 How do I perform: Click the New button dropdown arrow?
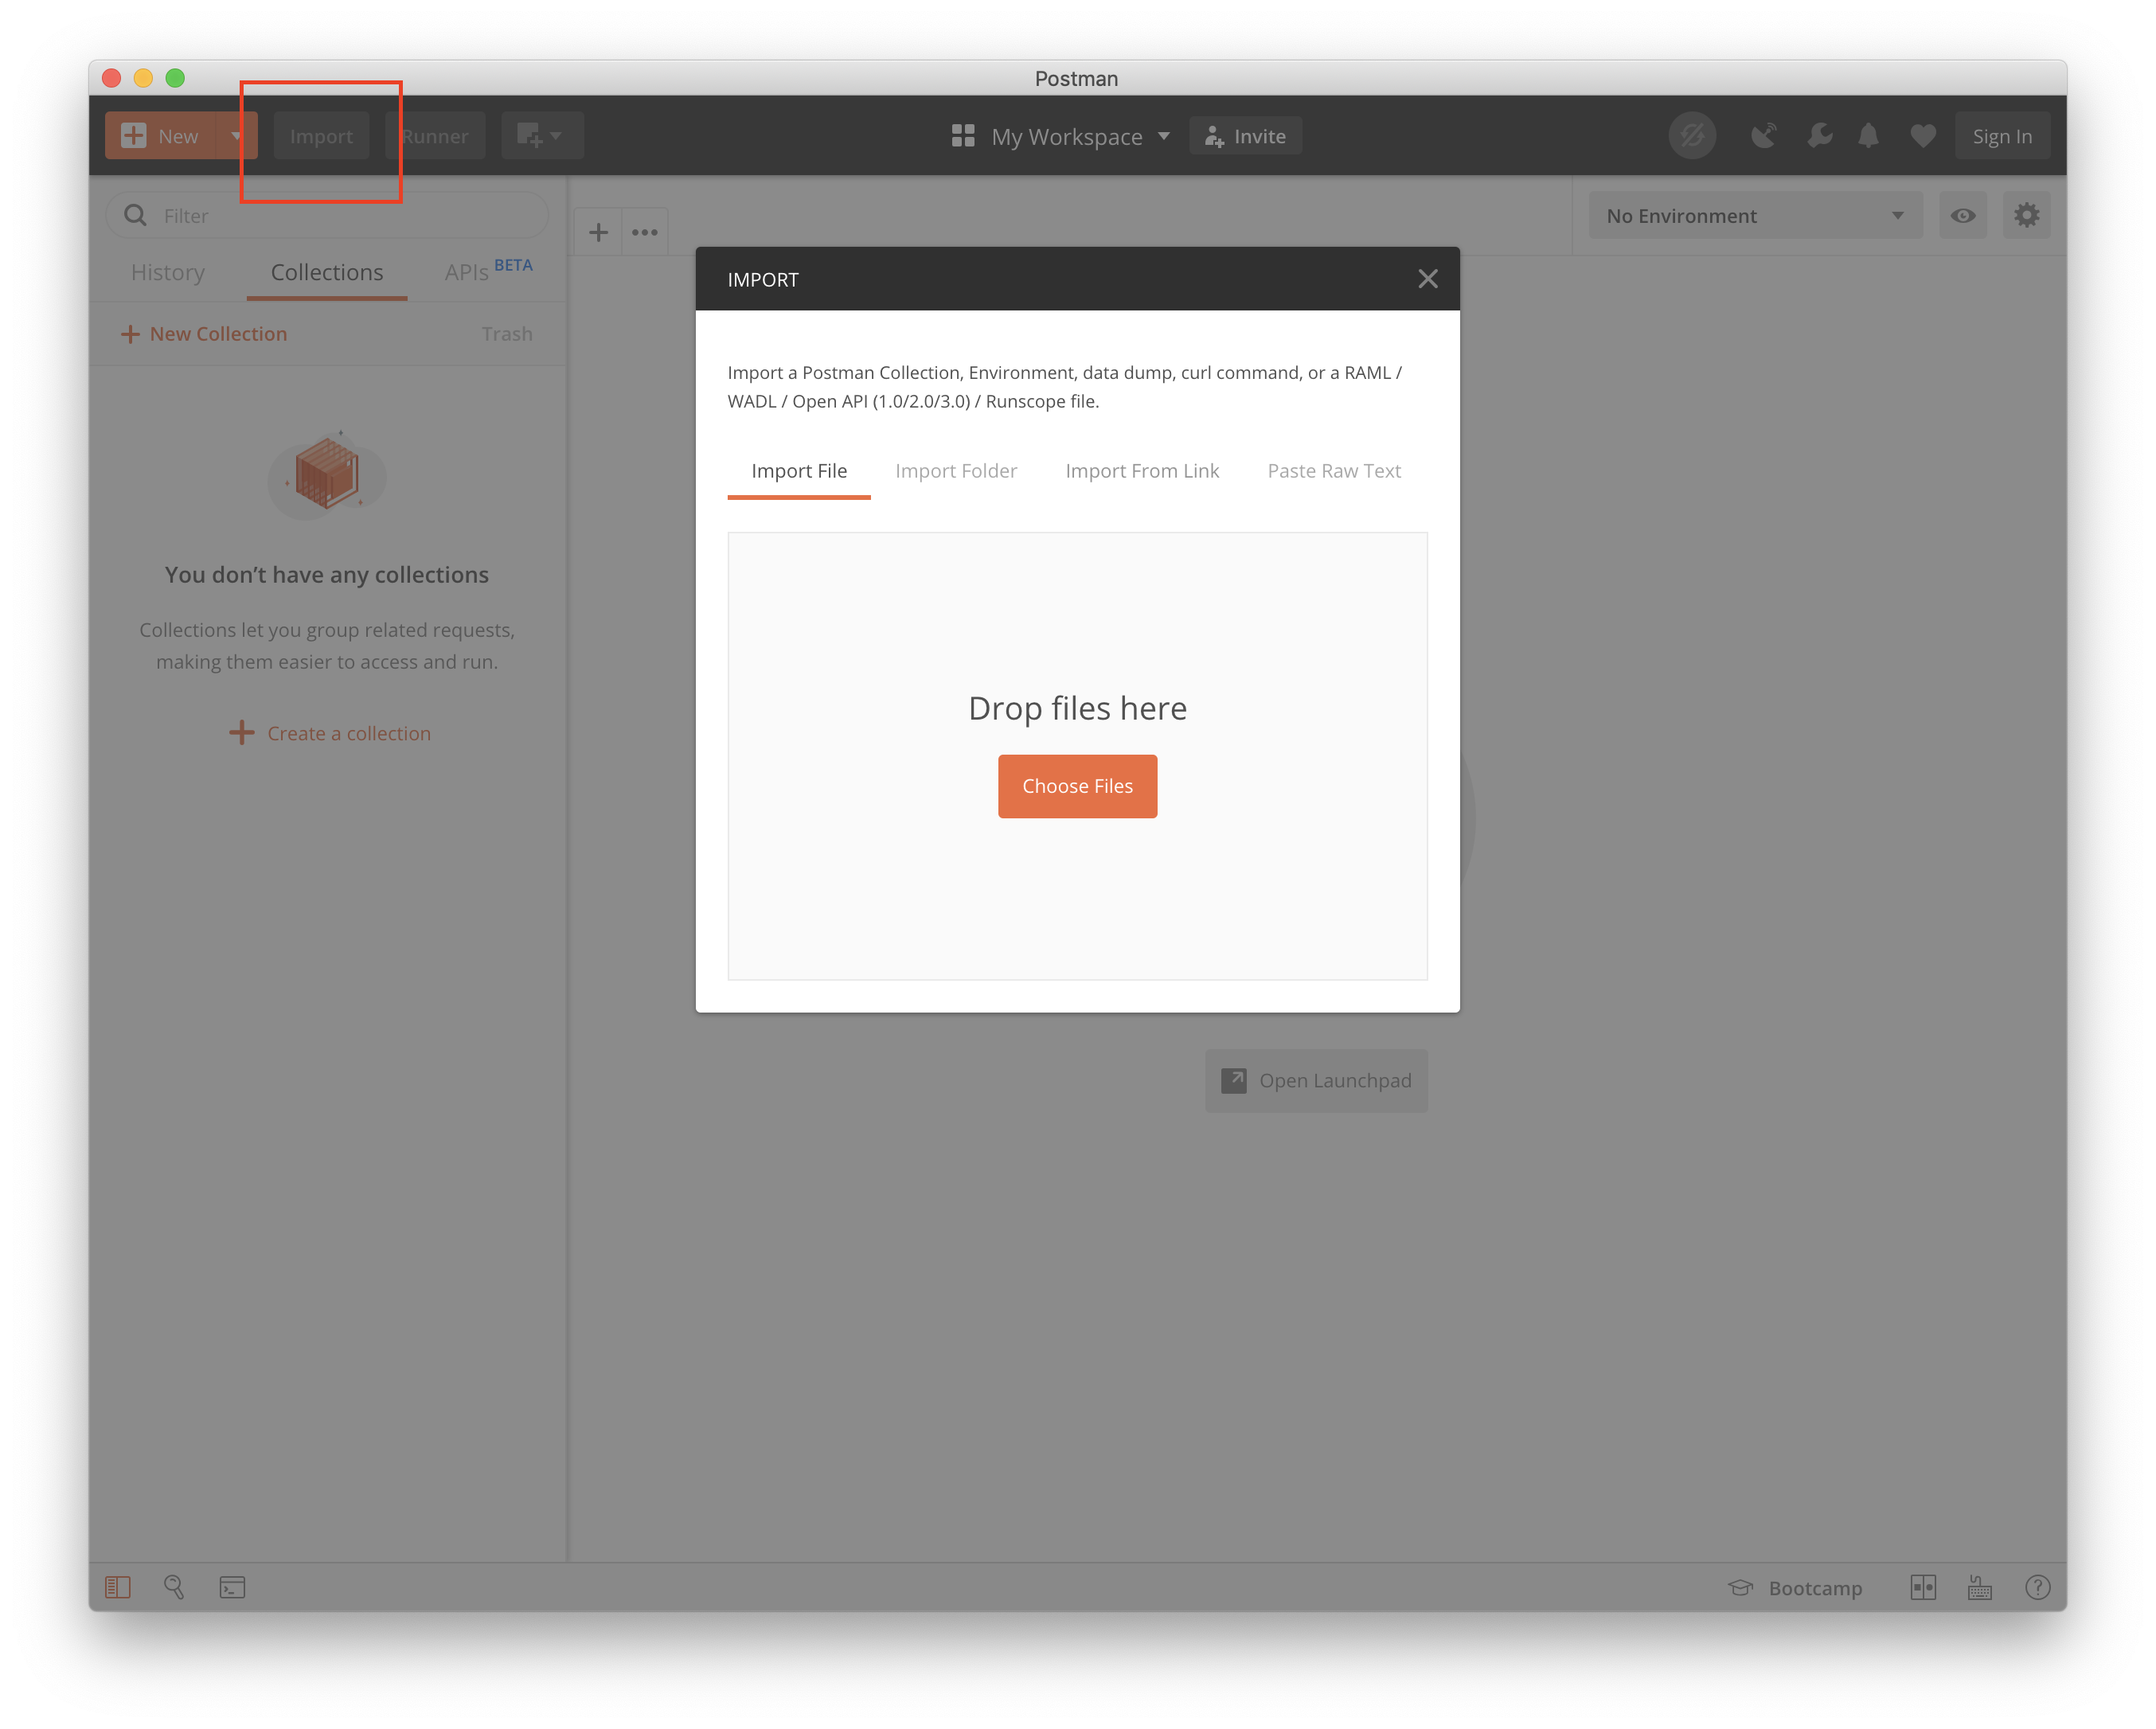point(233,136)
